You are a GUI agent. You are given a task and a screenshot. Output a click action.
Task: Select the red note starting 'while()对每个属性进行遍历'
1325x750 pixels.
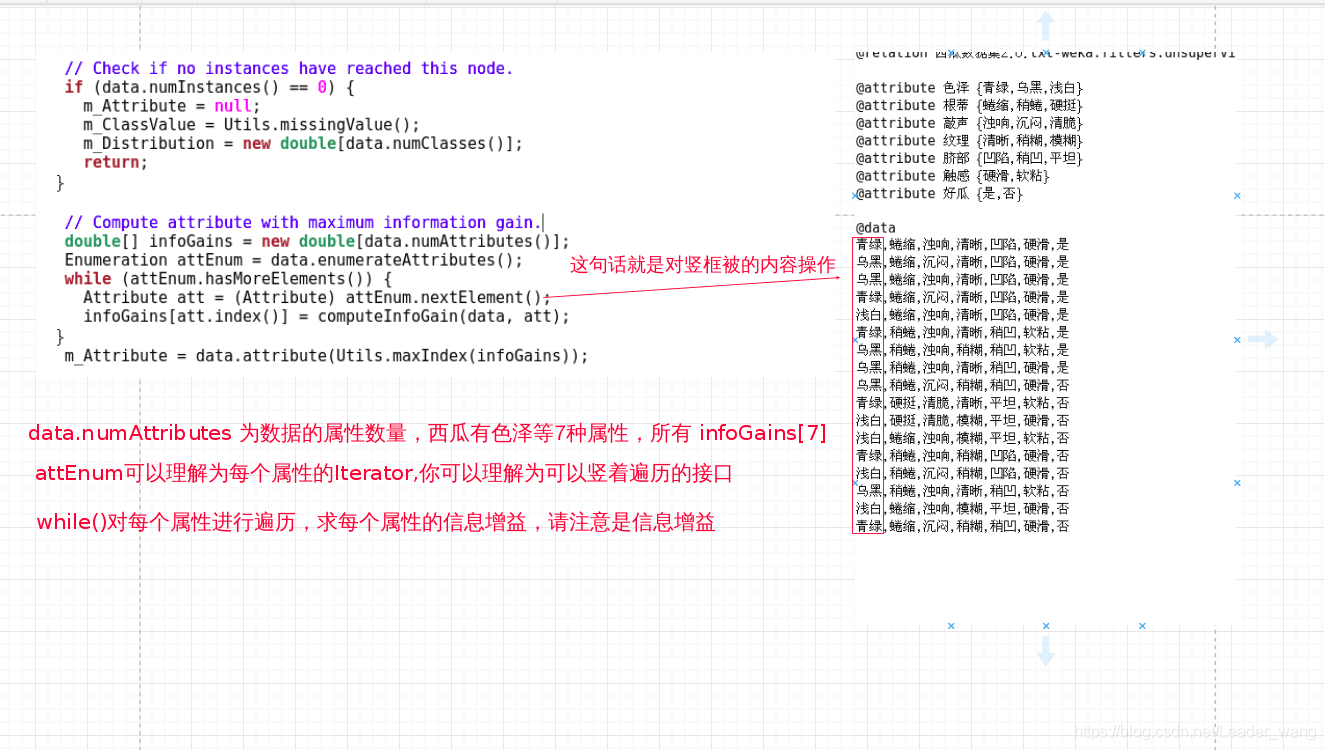coord(376,522)
